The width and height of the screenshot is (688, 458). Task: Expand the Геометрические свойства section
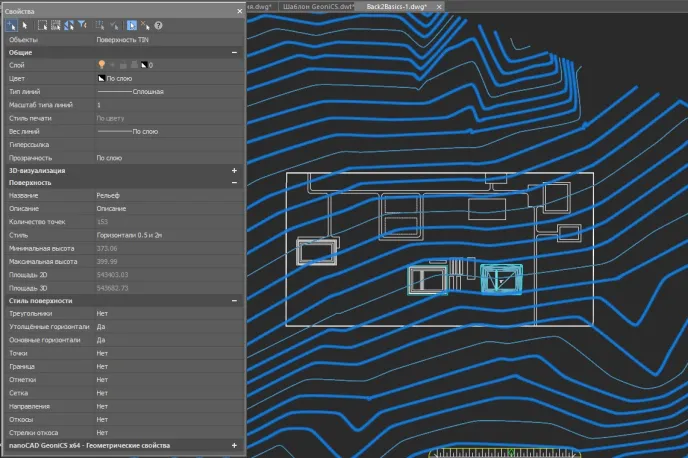click(234, 445)
